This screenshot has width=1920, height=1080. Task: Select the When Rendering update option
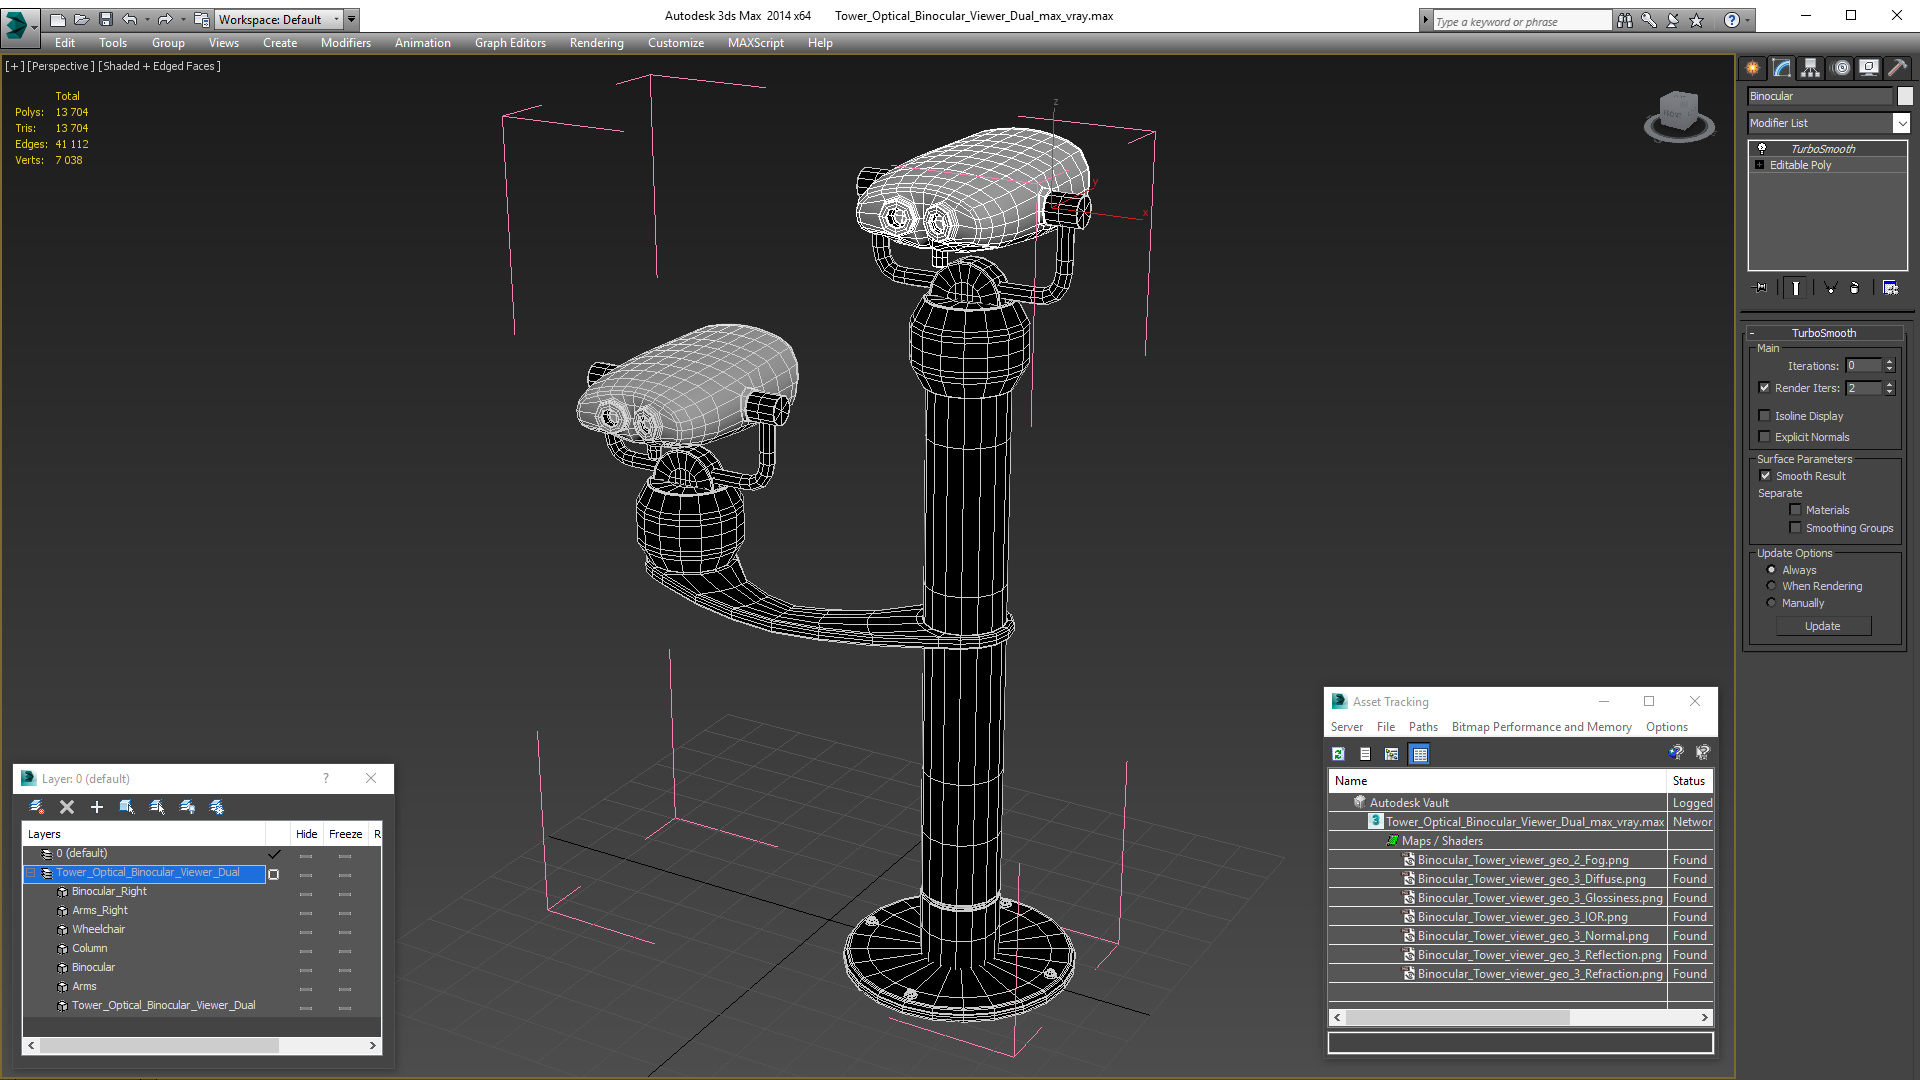point(1771,586)
